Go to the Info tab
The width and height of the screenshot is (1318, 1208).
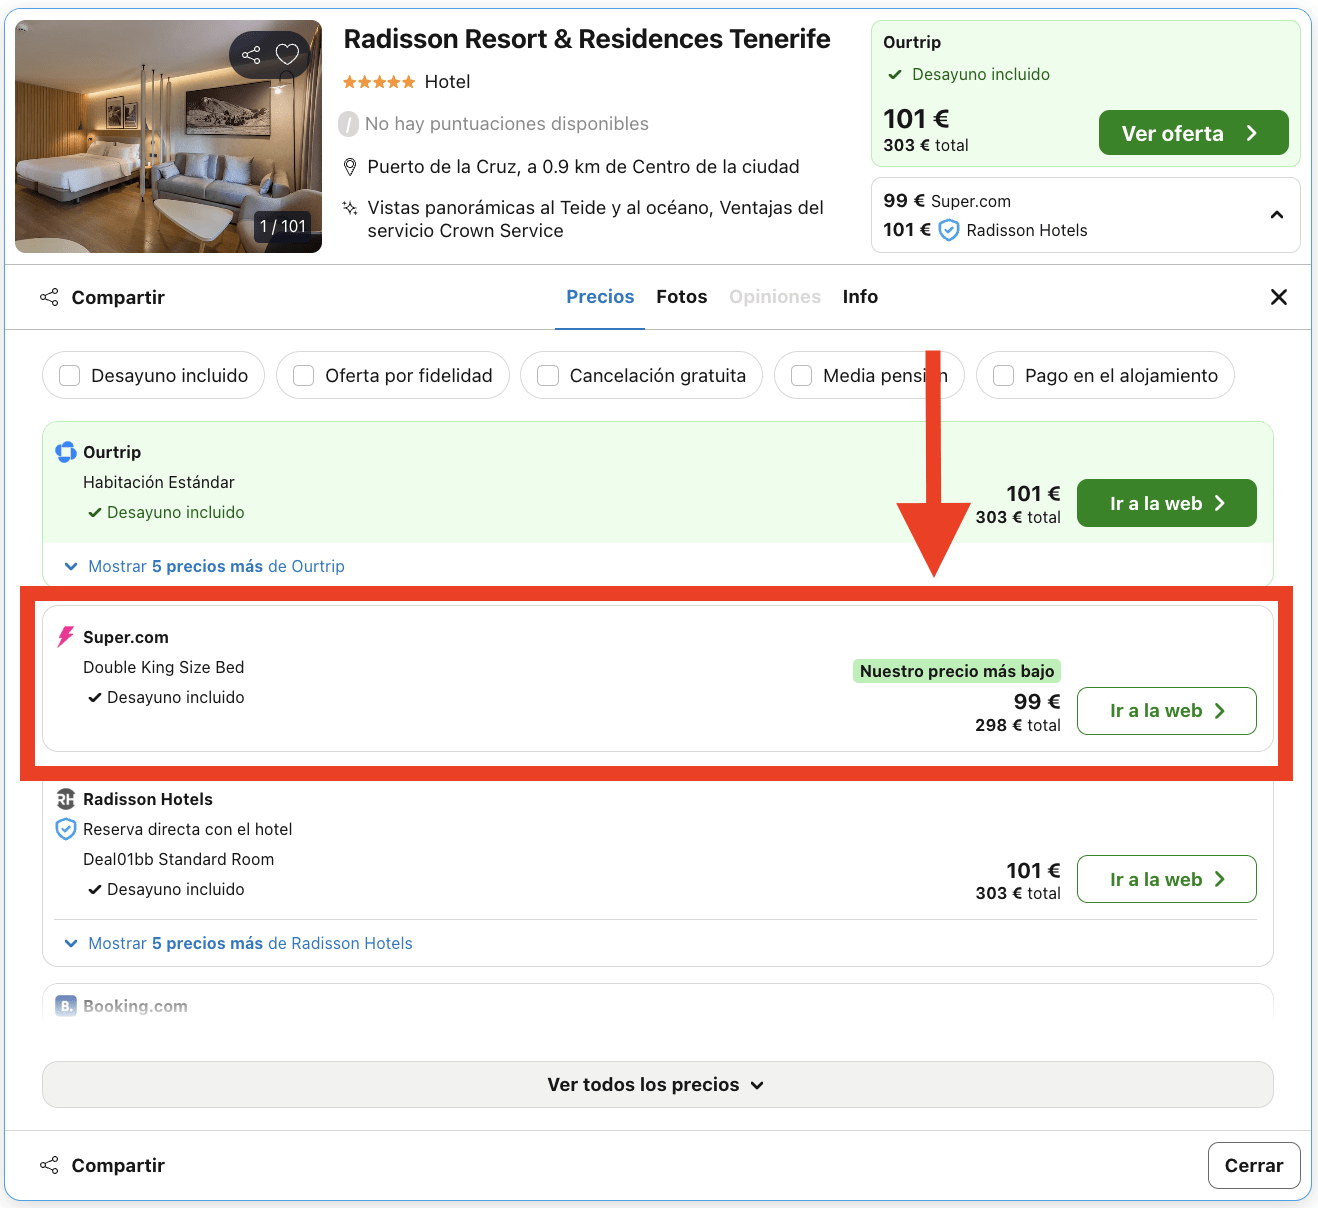[x=860, y=297]
